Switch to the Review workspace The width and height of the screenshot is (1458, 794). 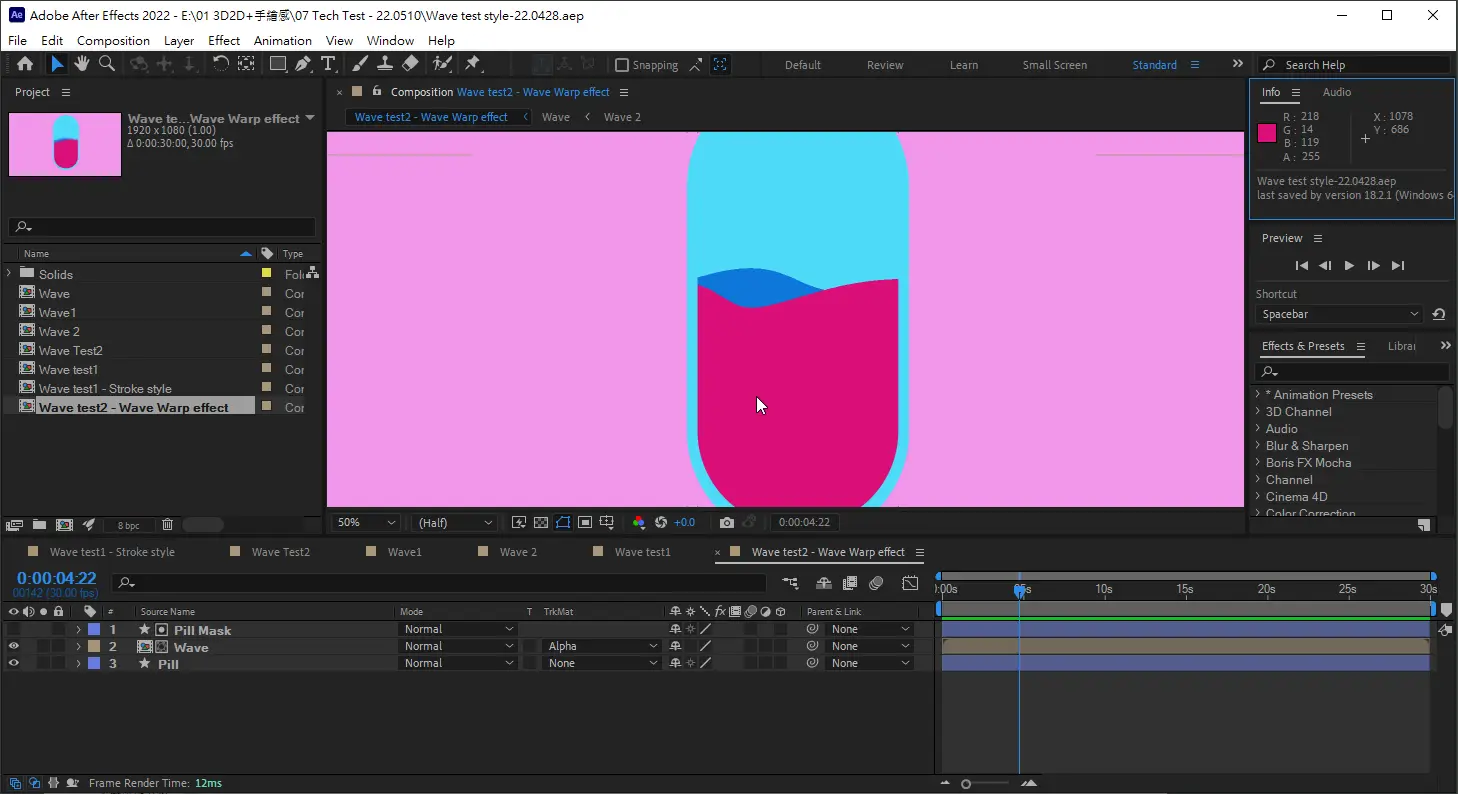click(x=884, y=65)
